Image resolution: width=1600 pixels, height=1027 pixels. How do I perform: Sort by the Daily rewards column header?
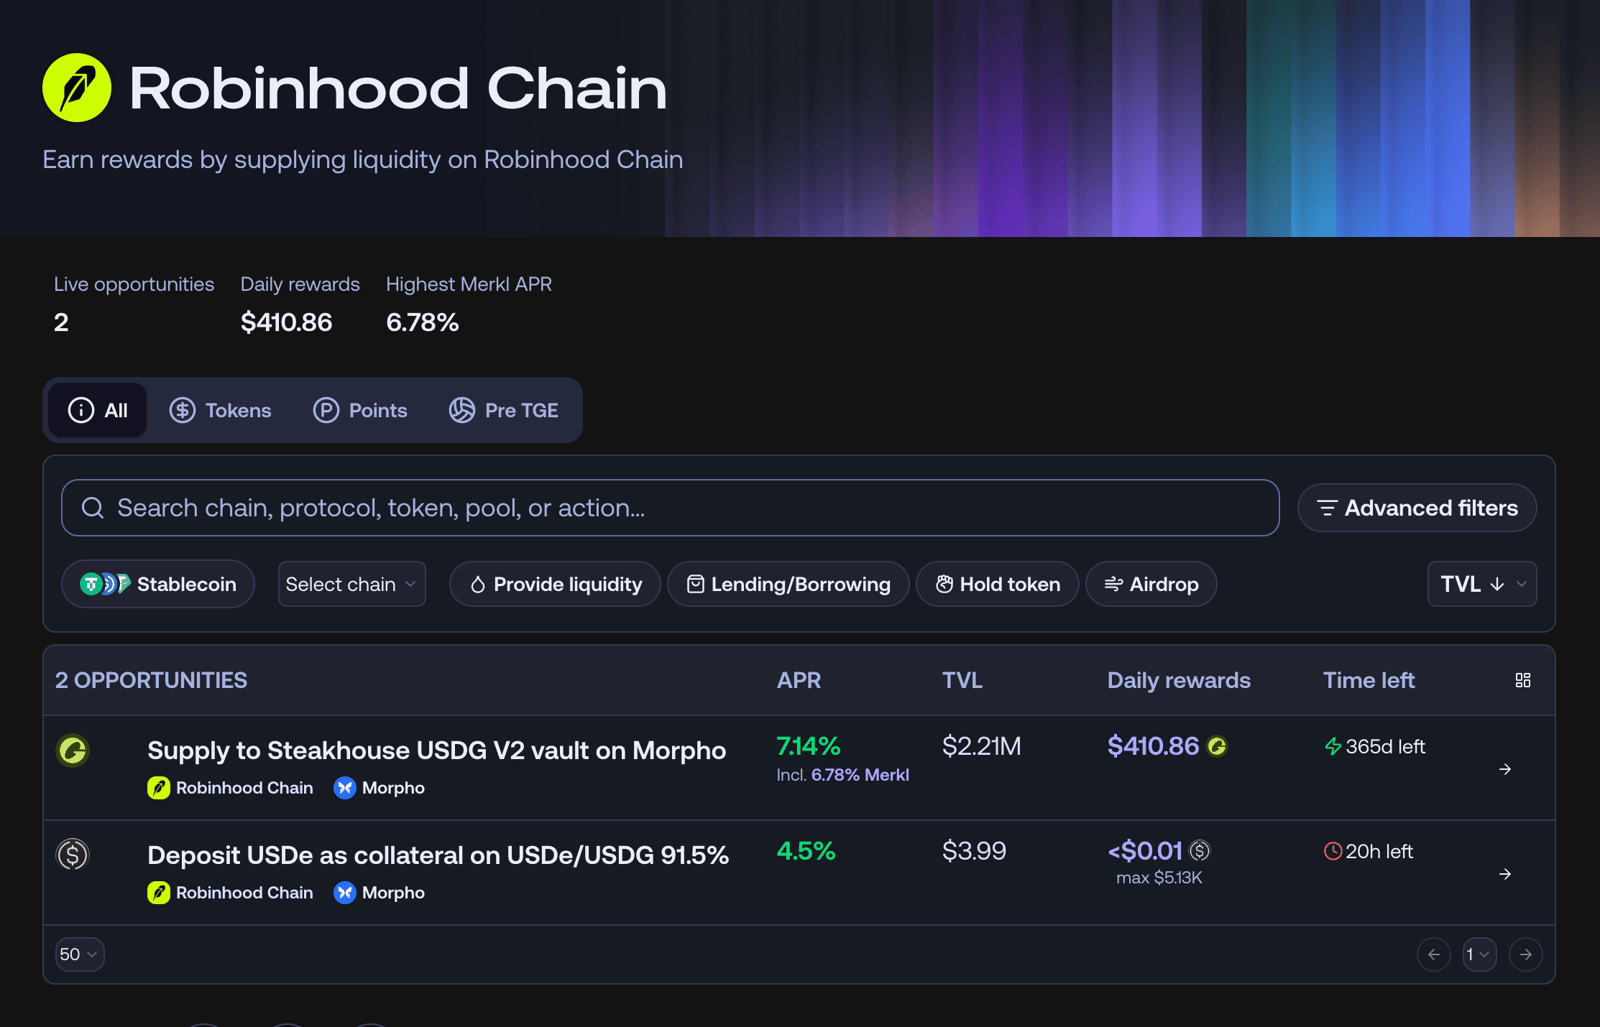[x=1179, y=680]
